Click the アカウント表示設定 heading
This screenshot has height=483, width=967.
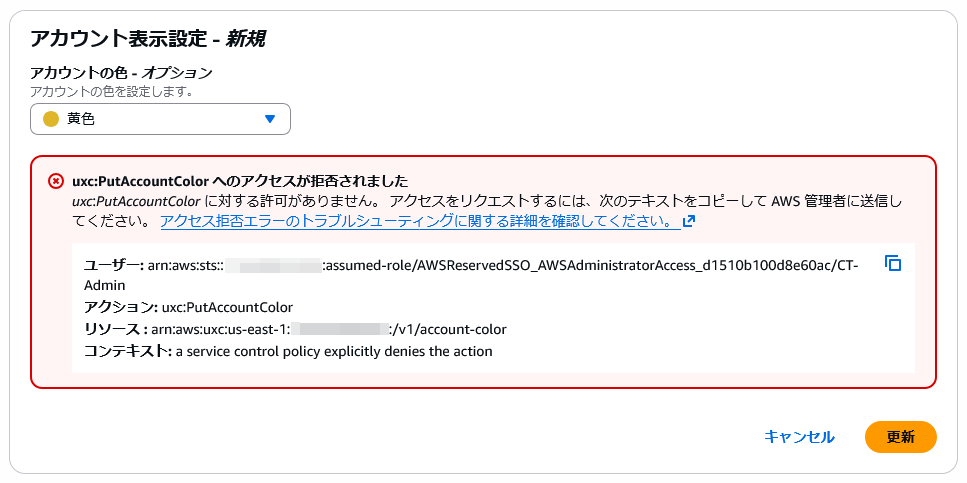[x=148, y=39]
